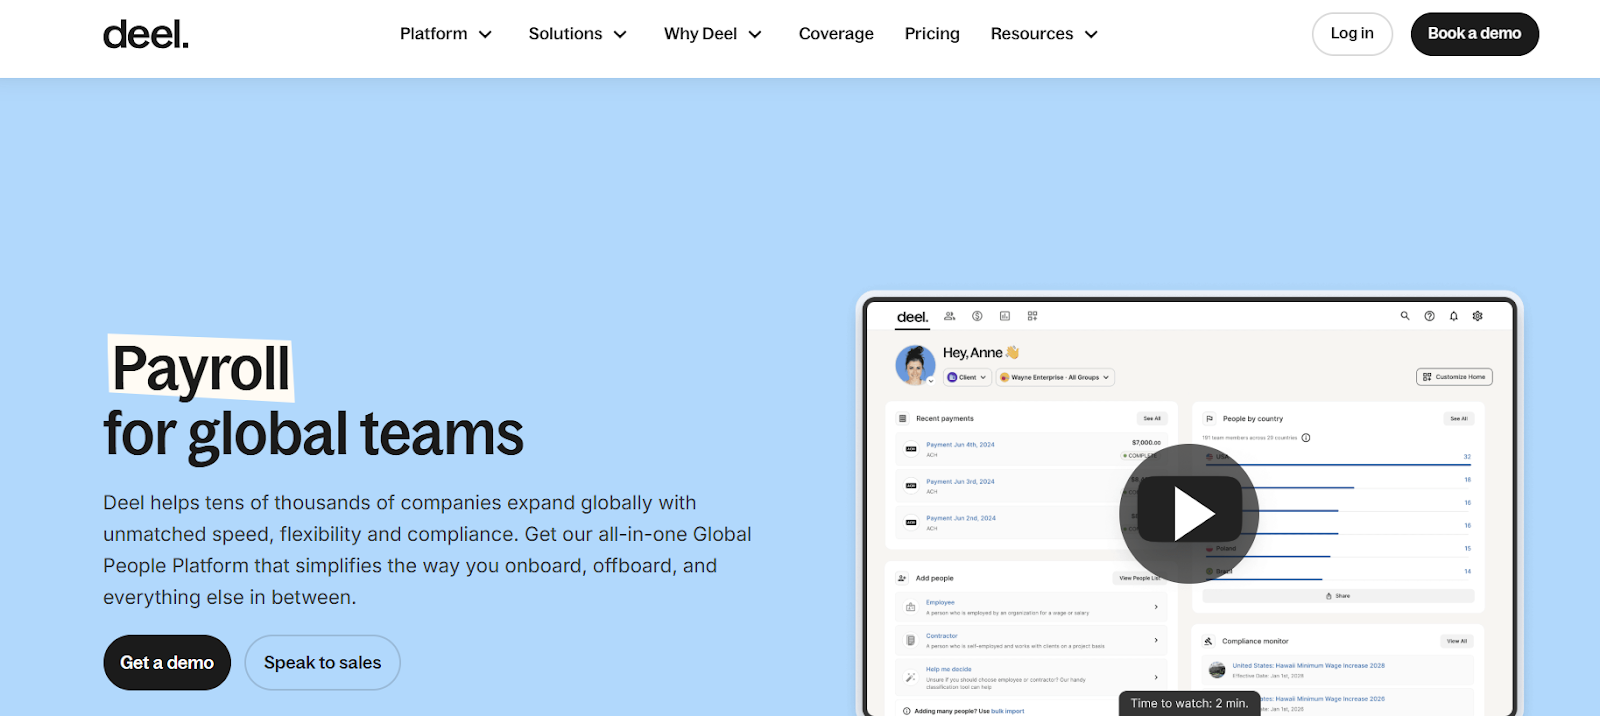Click the reports chart icon in dashboard bar
Screen dimensions: 1600x716
point(1005,316)
